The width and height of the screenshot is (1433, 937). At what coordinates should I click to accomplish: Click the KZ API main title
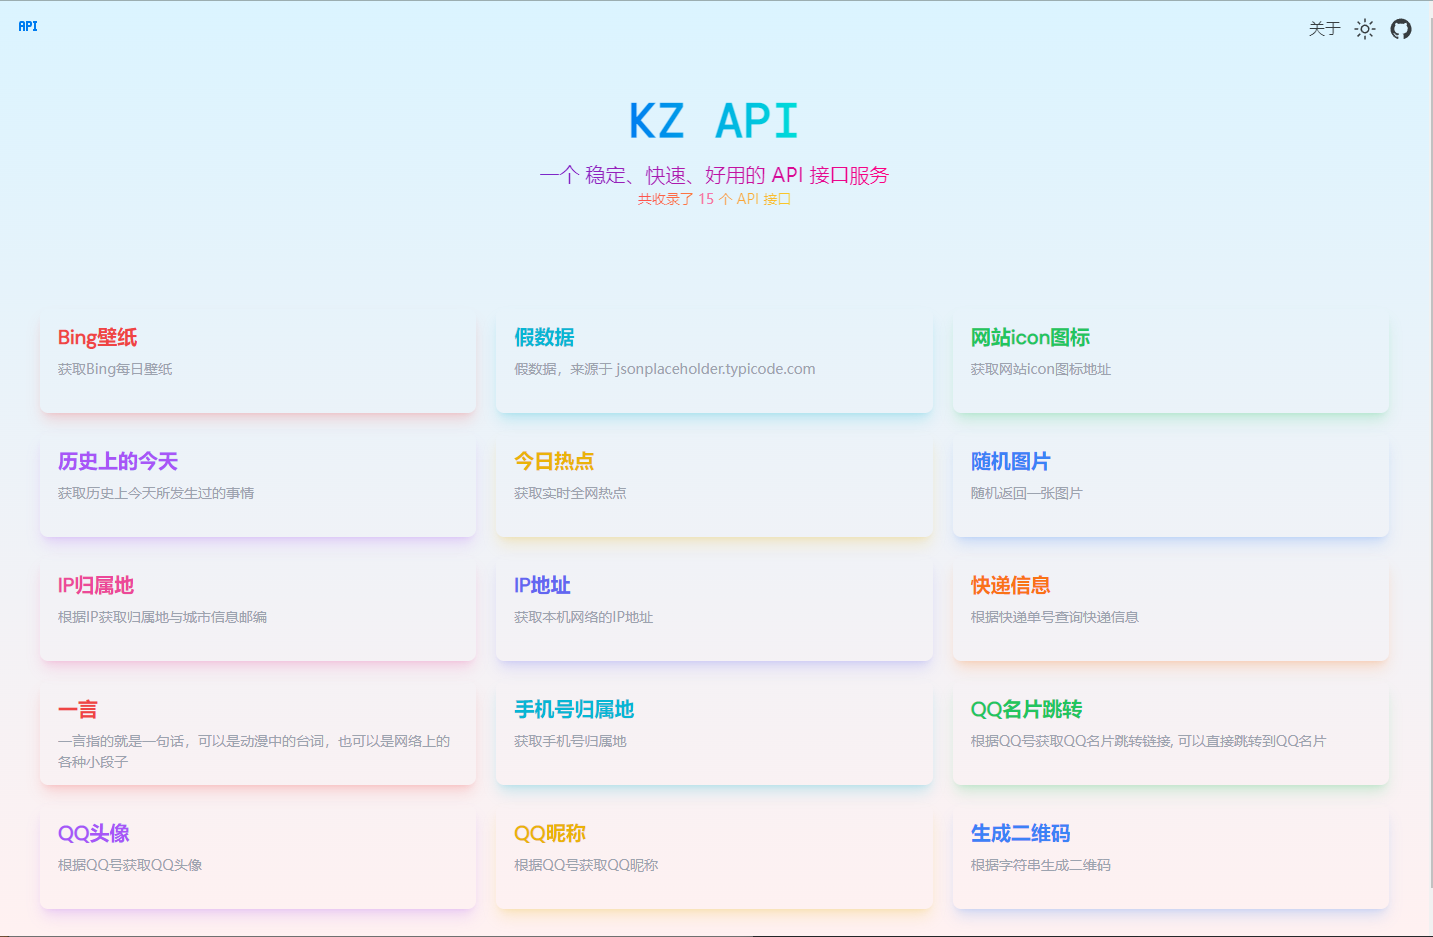pyautogui.click(x=714, y=121)
